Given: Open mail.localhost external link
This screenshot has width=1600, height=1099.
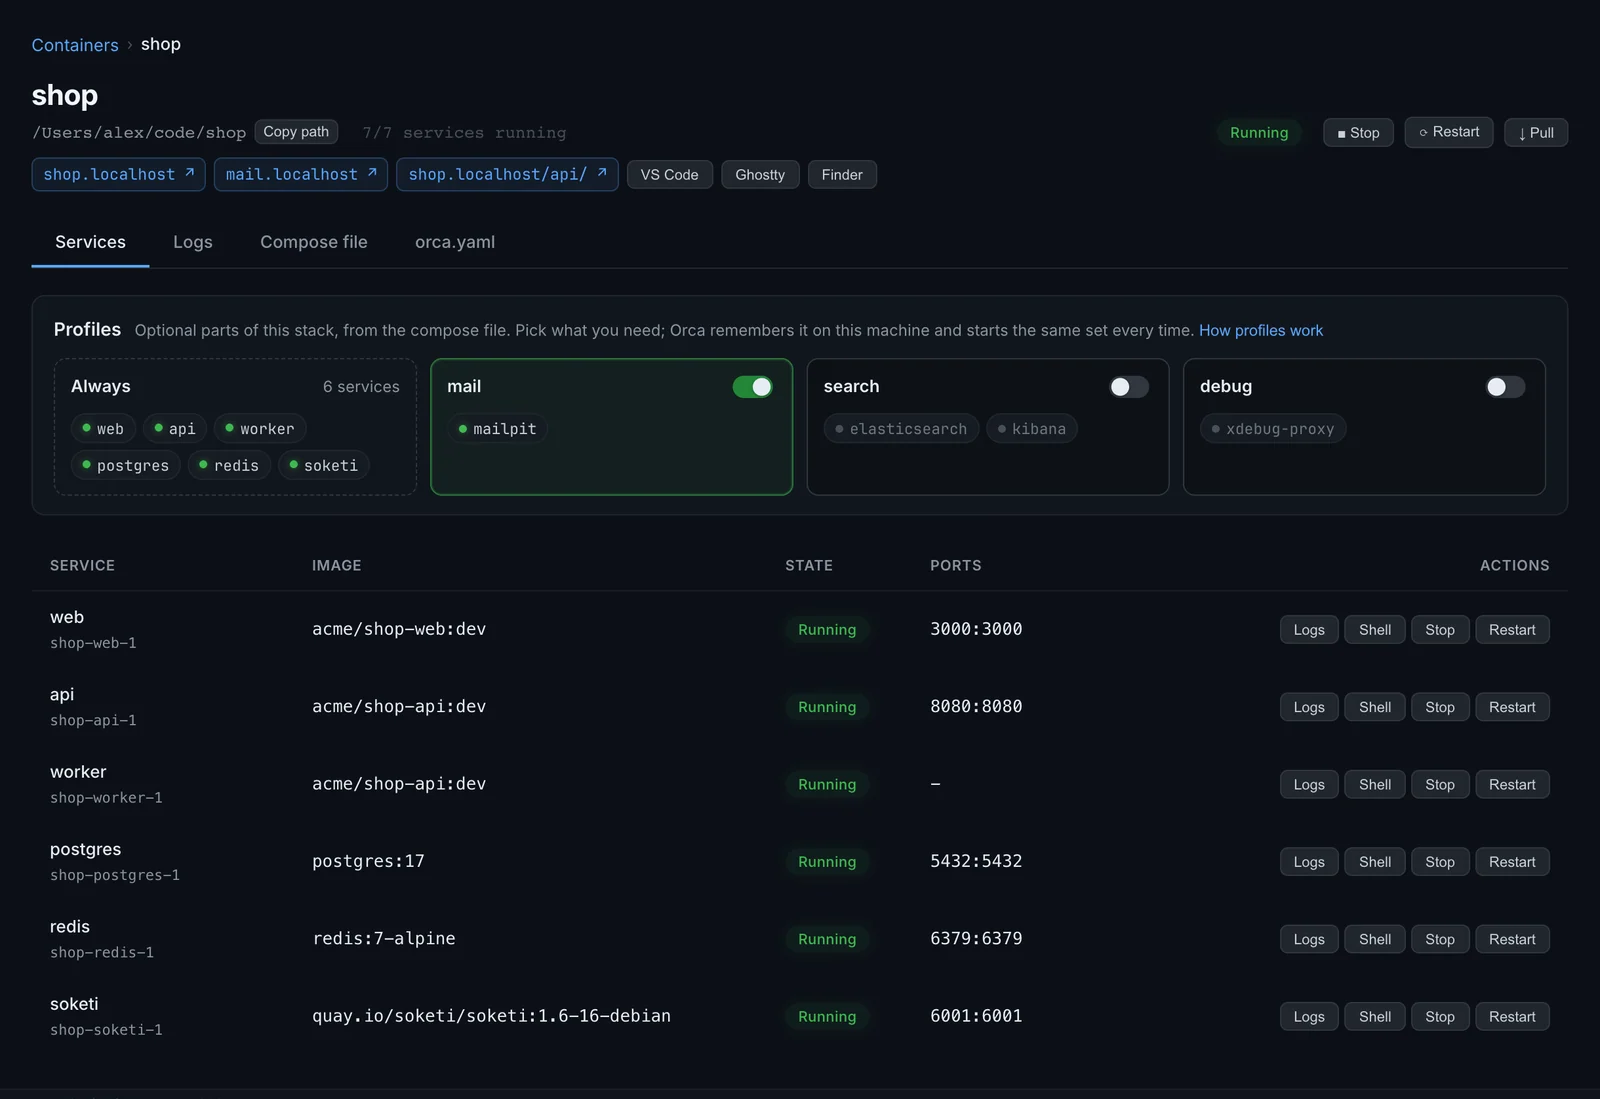Looking at the screenshot, I should click(301, 174).
